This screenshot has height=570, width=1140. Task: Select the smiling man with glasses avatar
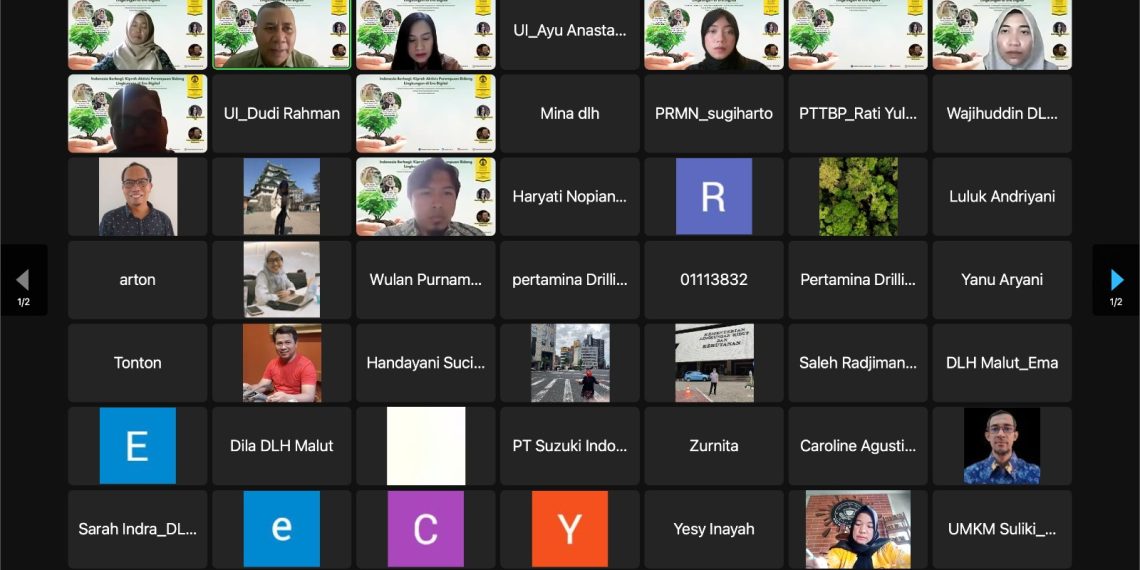(137, 196)
